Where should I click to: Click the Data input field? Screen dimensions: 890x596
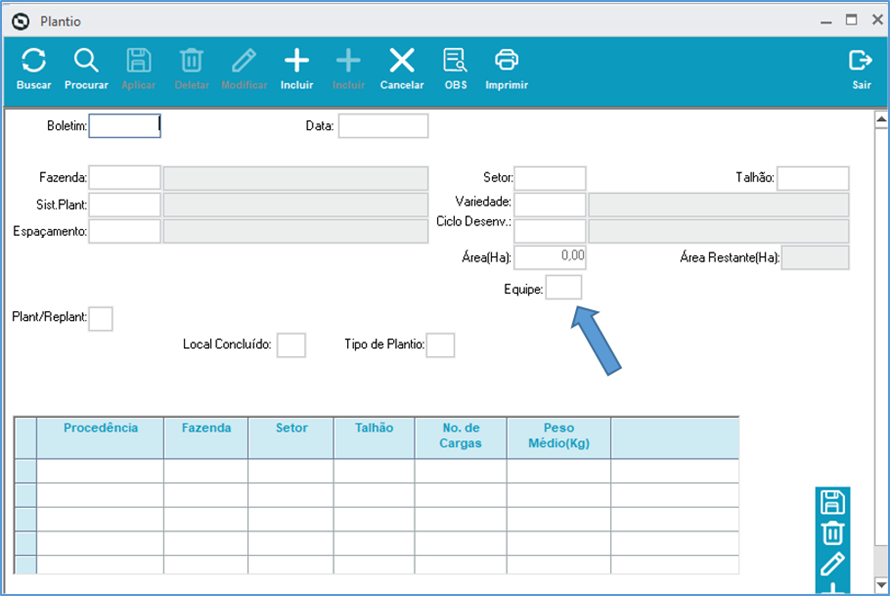point(383,126)
